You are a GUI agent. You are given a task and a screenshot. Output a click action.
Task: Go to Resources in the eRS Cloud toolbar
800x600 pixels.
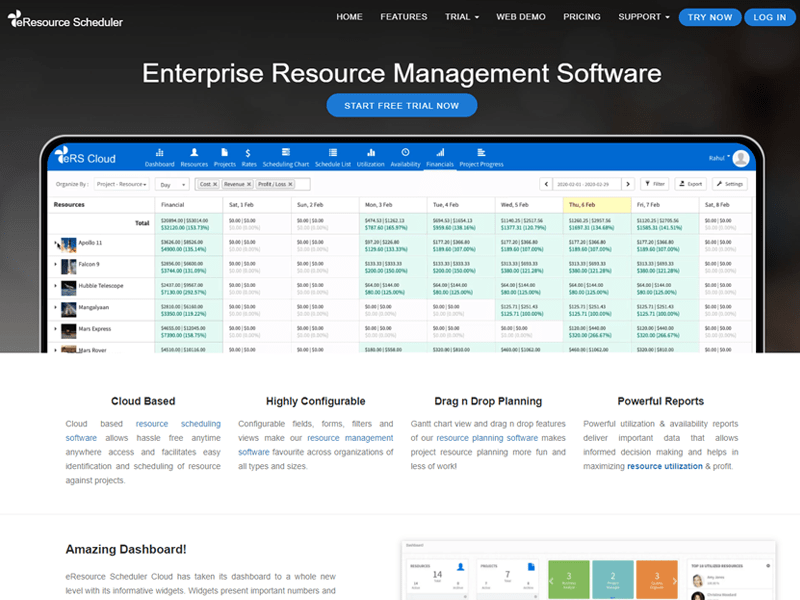194,158
